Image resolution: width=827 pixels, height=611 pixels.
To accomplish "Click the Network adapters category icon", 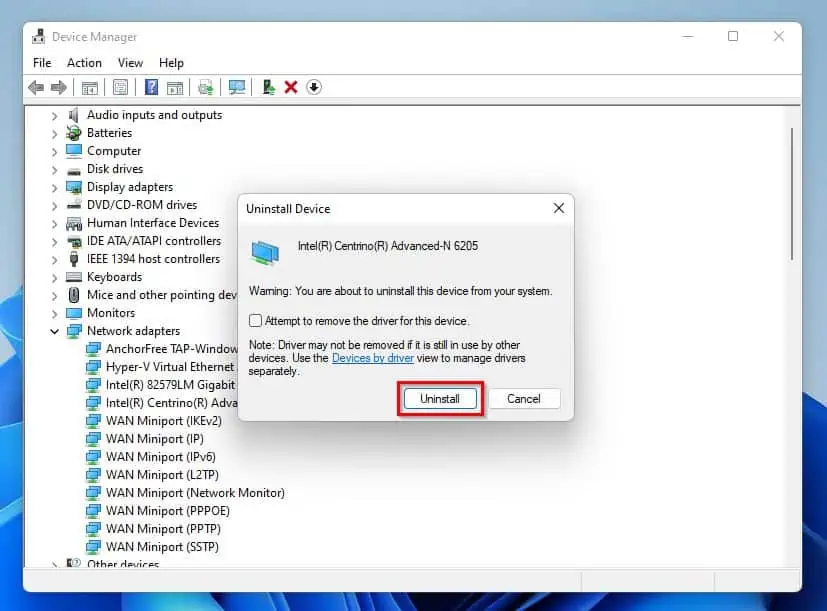I will pos(74,331).
